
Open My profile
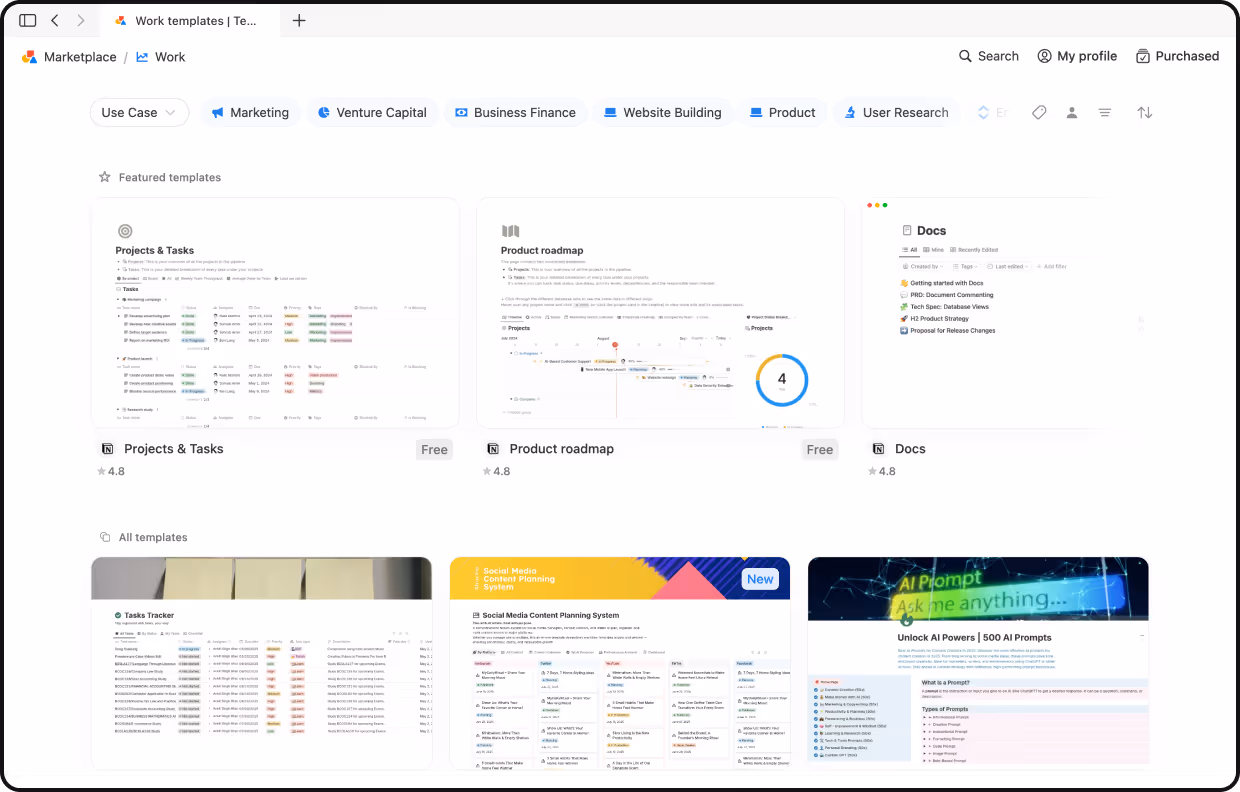click(1077, 56)
